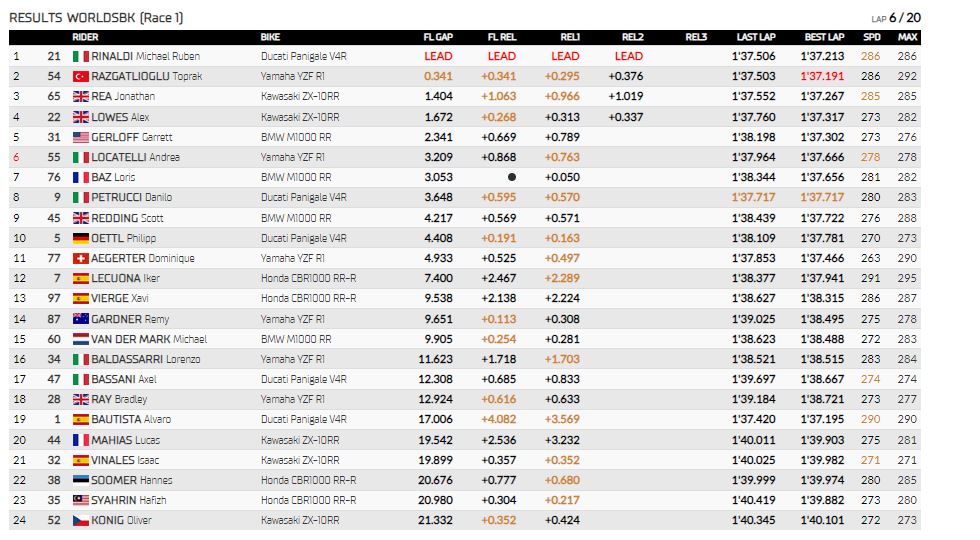Click last lap time 1'40.419
980x540 pixels.
[x=753, y=500]
